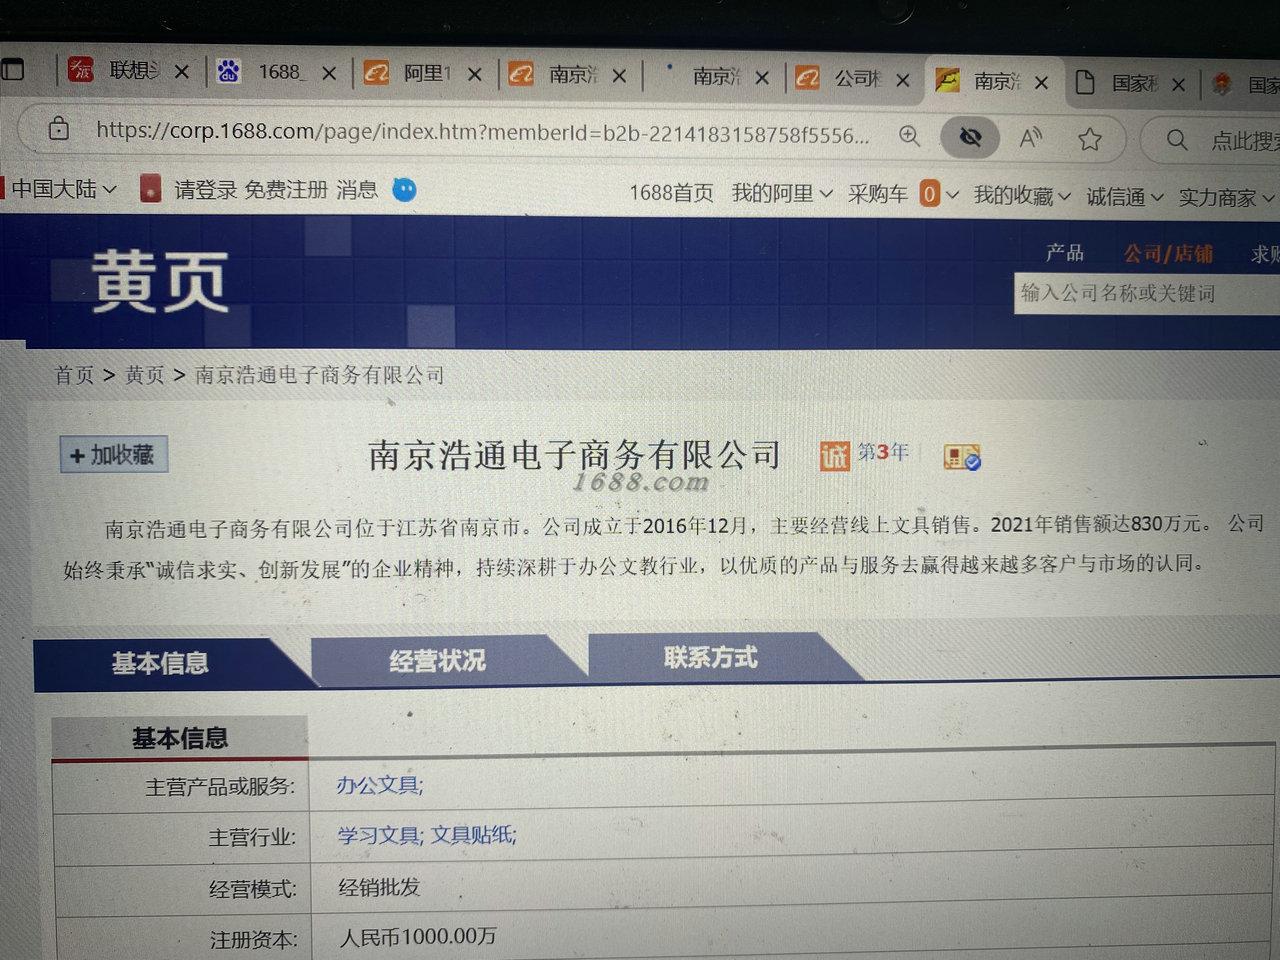Image resolution: width=1280 pixels, height=960 pixels.
Task: Close the 国家 tab with document icon
Action: click(x=1178, y=85)
